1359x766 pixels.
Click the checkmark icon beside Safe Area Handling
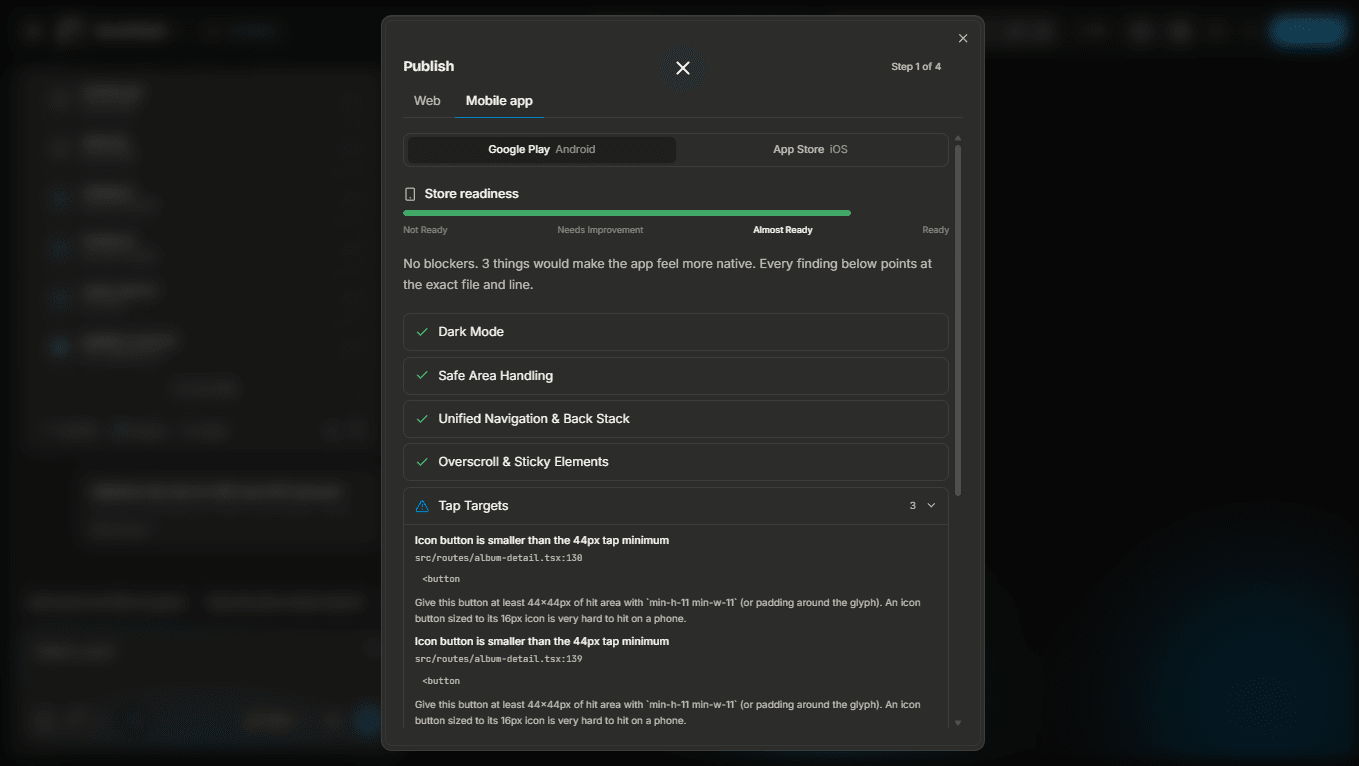[x=422, y=376]
